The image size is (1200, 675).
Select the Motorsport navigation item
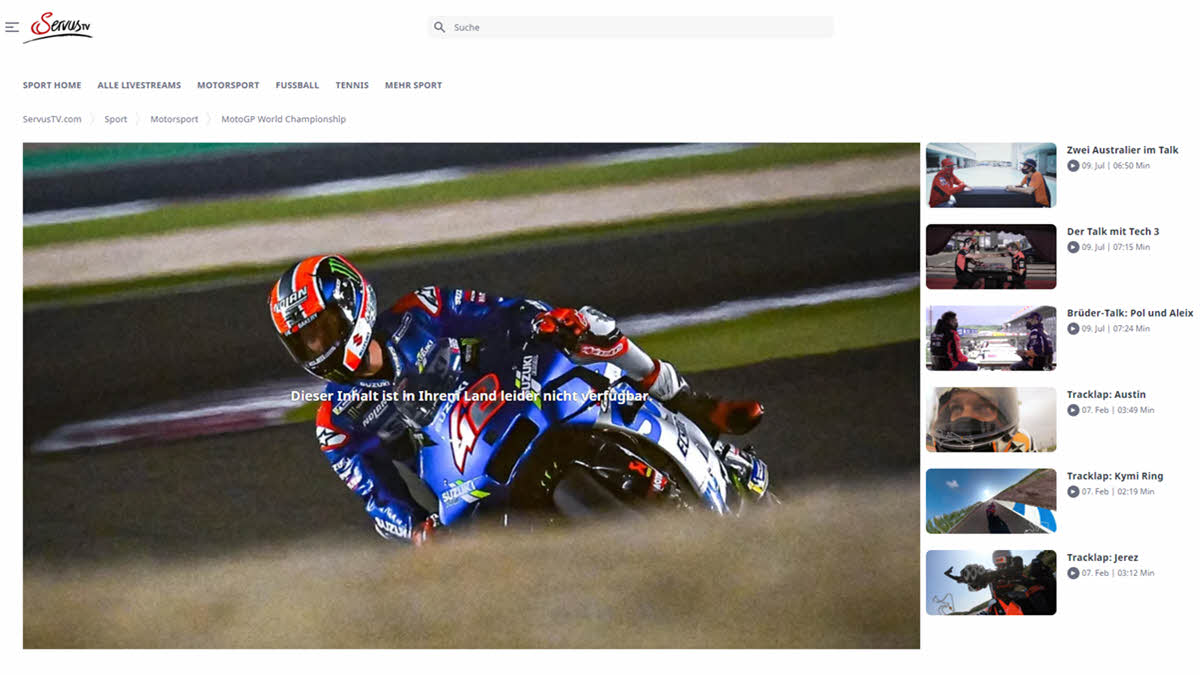coord(228,86)
